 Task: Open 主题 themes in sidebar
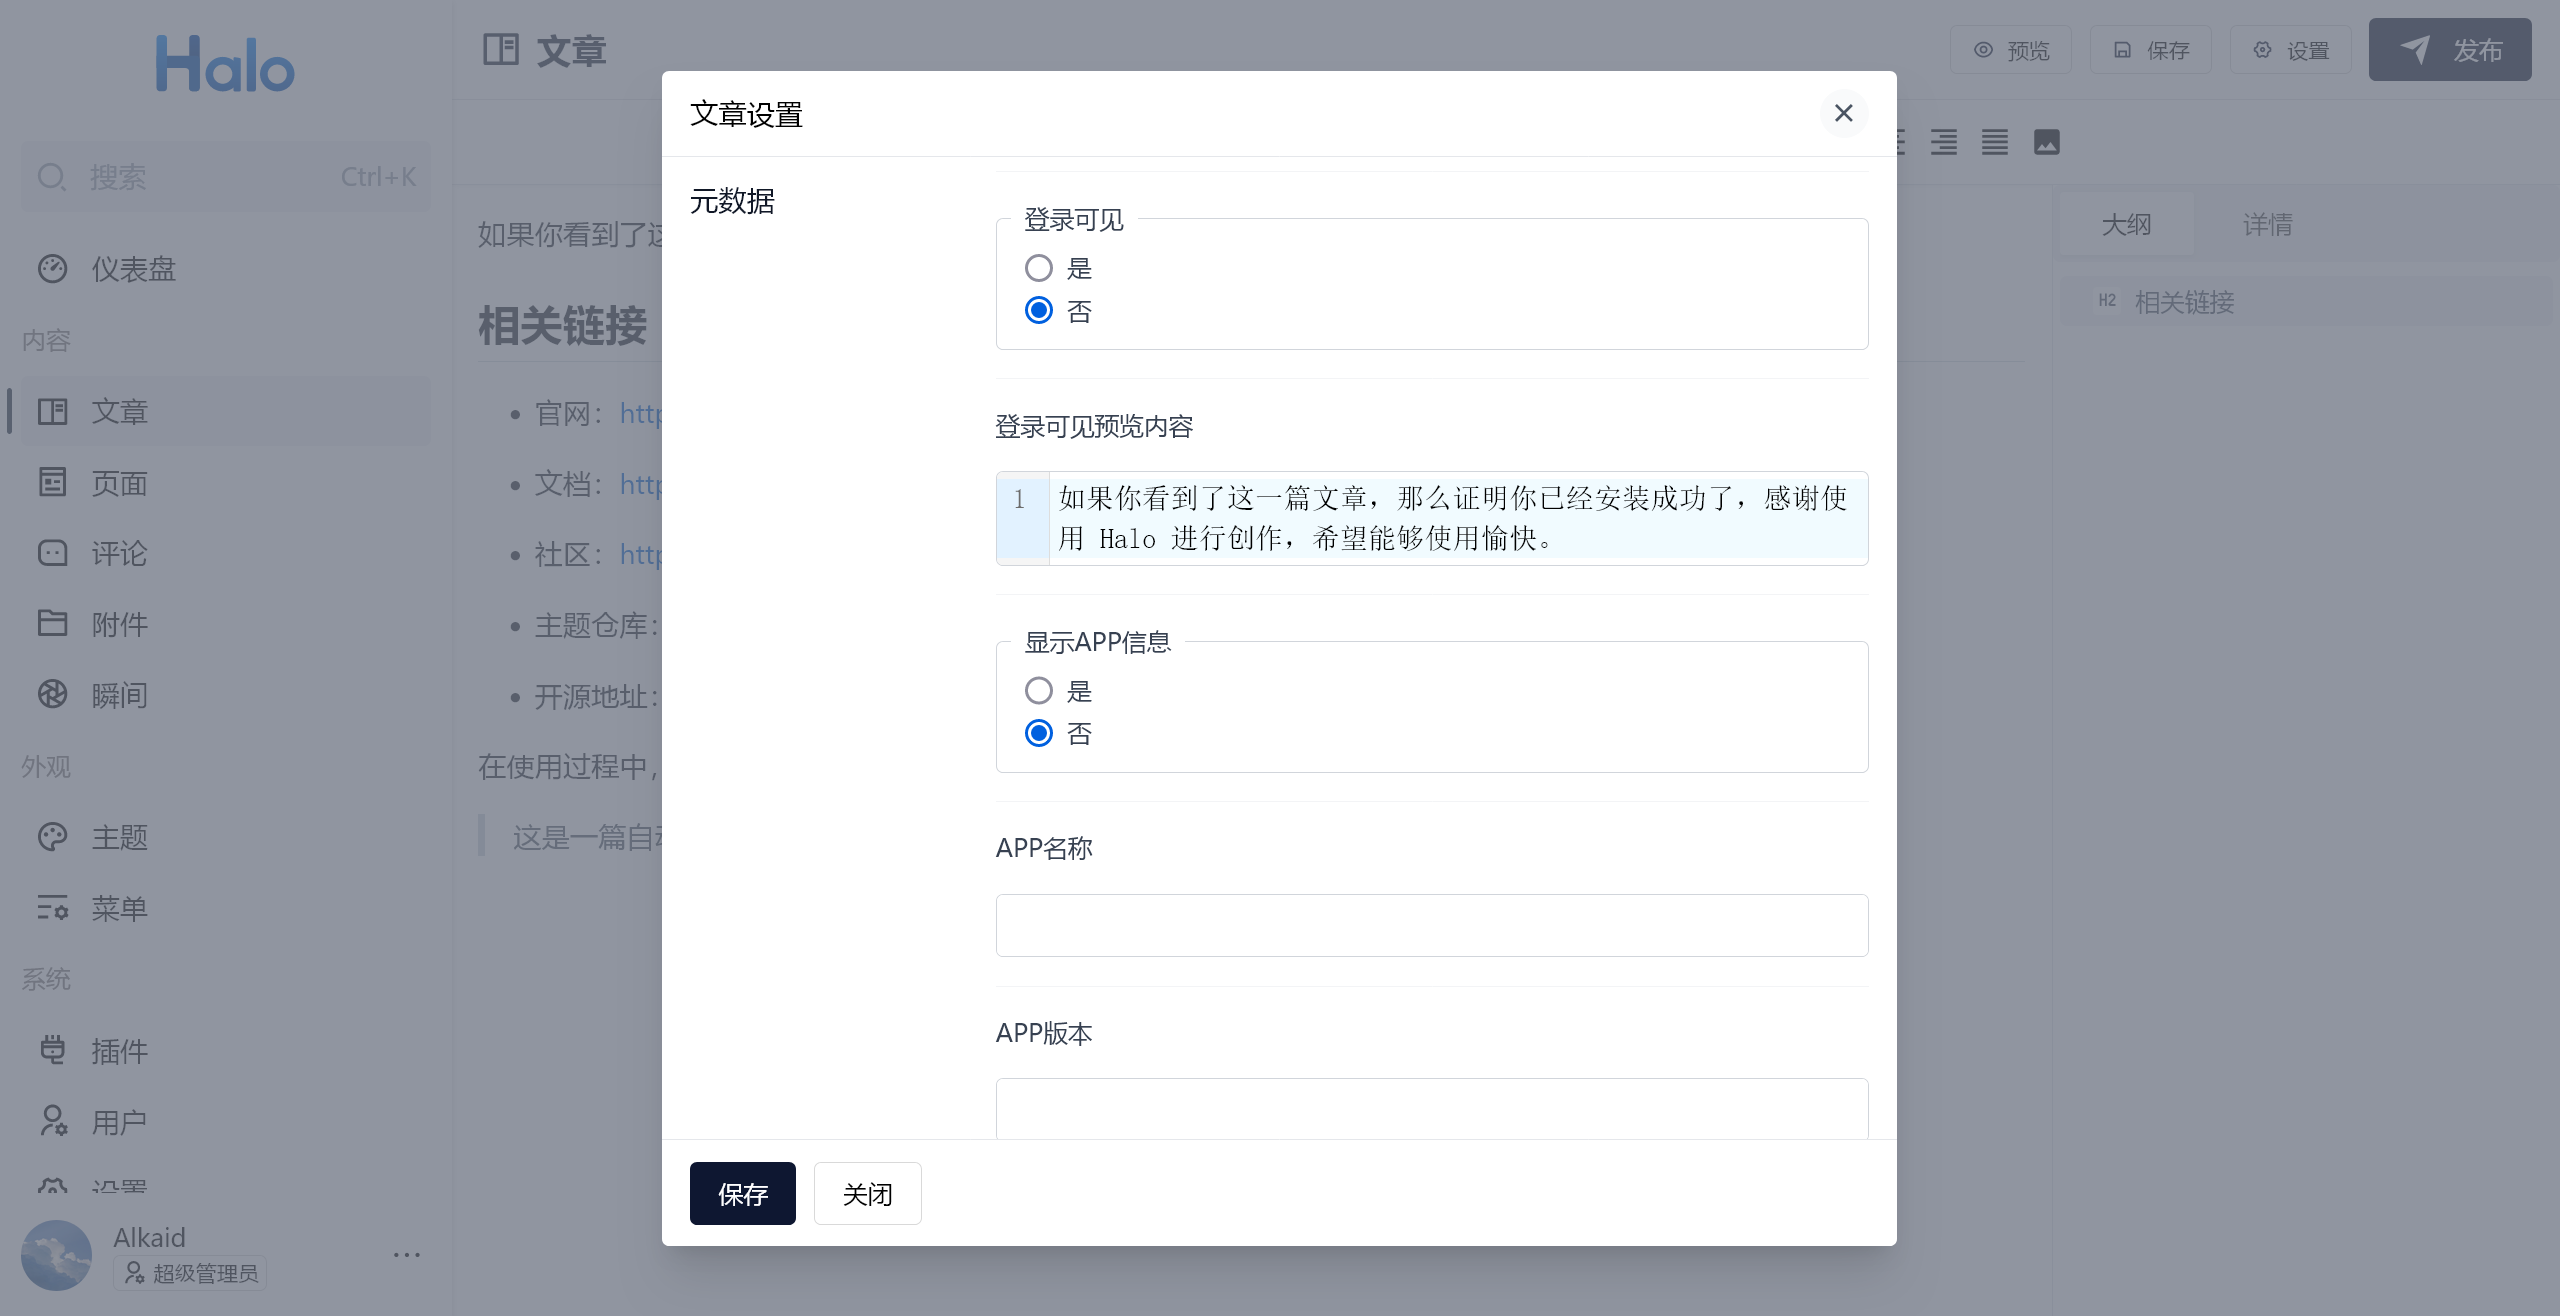pyautogui.click(x=119, y=837)
